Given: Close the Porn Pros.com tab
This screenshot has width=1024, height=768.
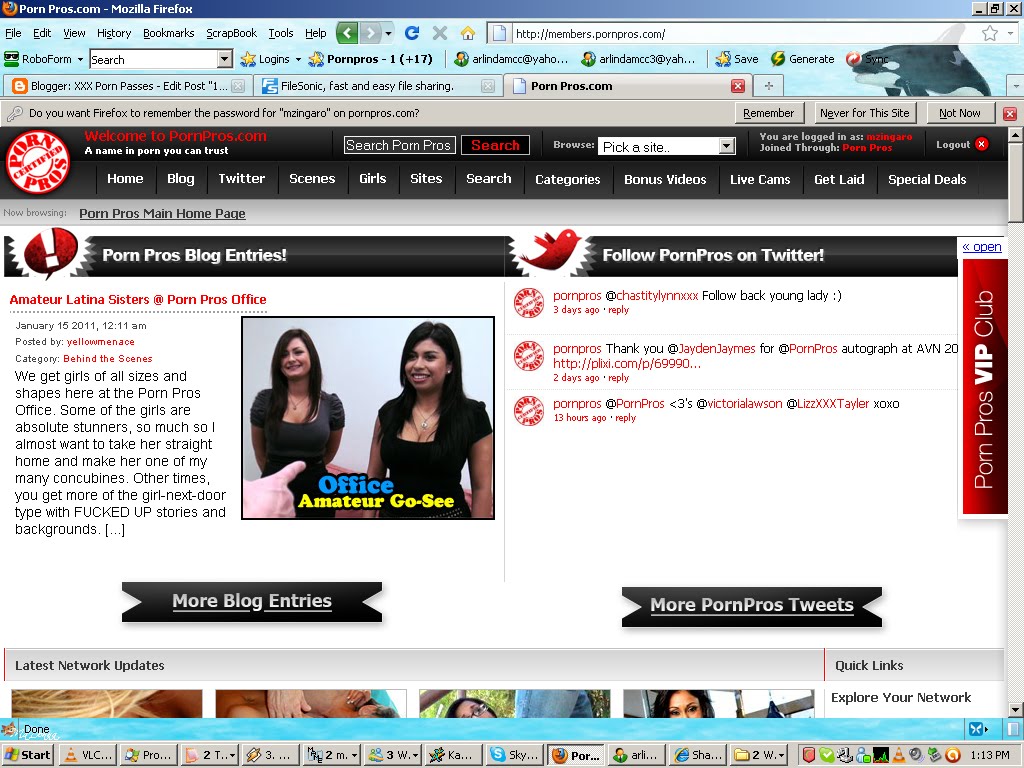Looking at the screenshot, I should [738, 86].
